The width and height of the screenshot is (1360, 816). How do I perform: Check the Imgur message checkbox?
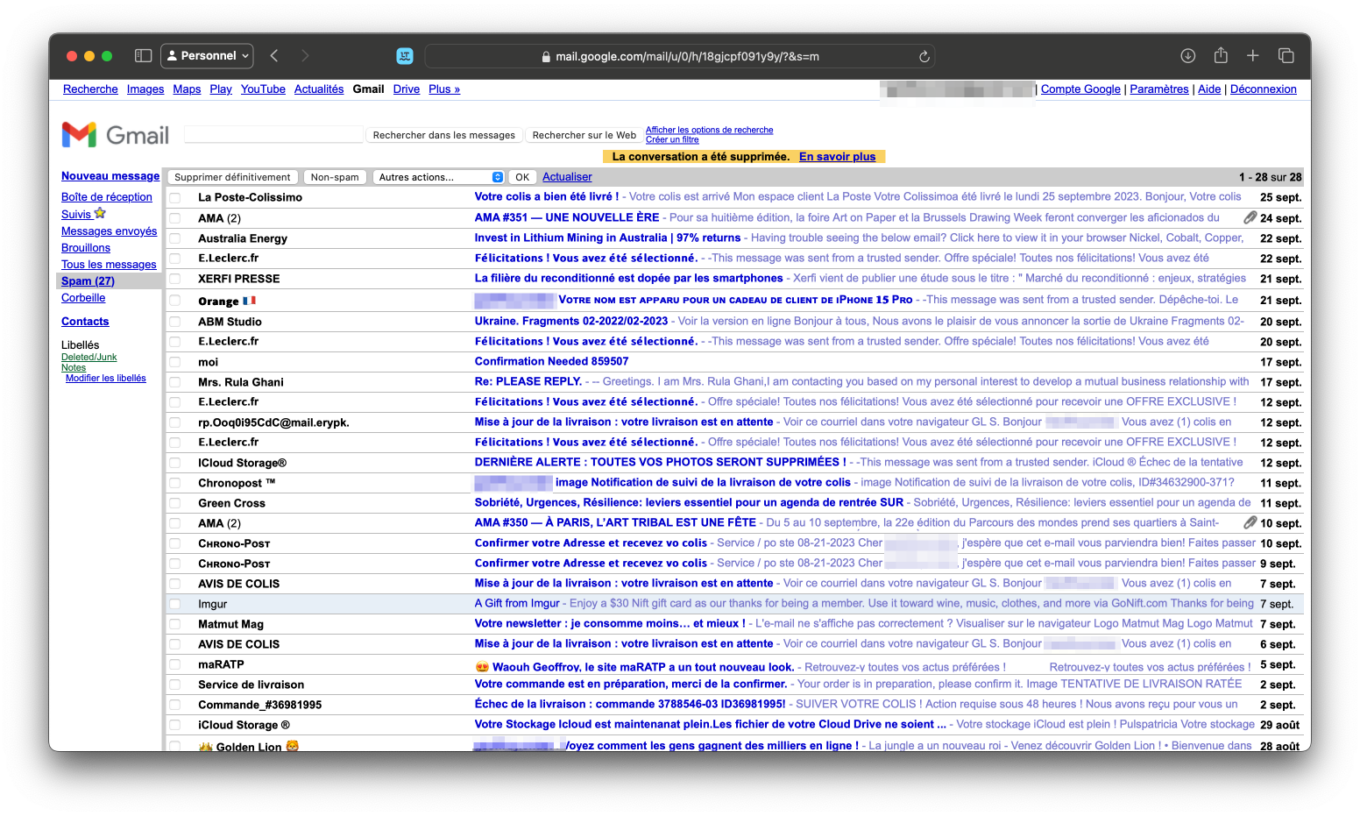(x=175, y=604)
